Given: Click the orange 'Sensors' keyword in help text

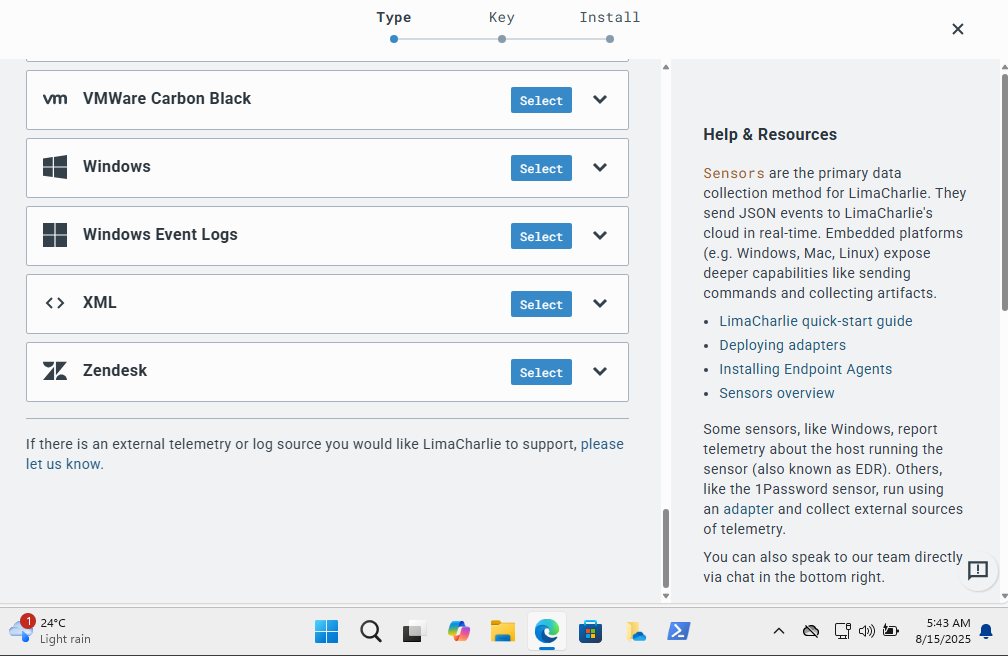Looking at the screenshot, I should [734, 174].
